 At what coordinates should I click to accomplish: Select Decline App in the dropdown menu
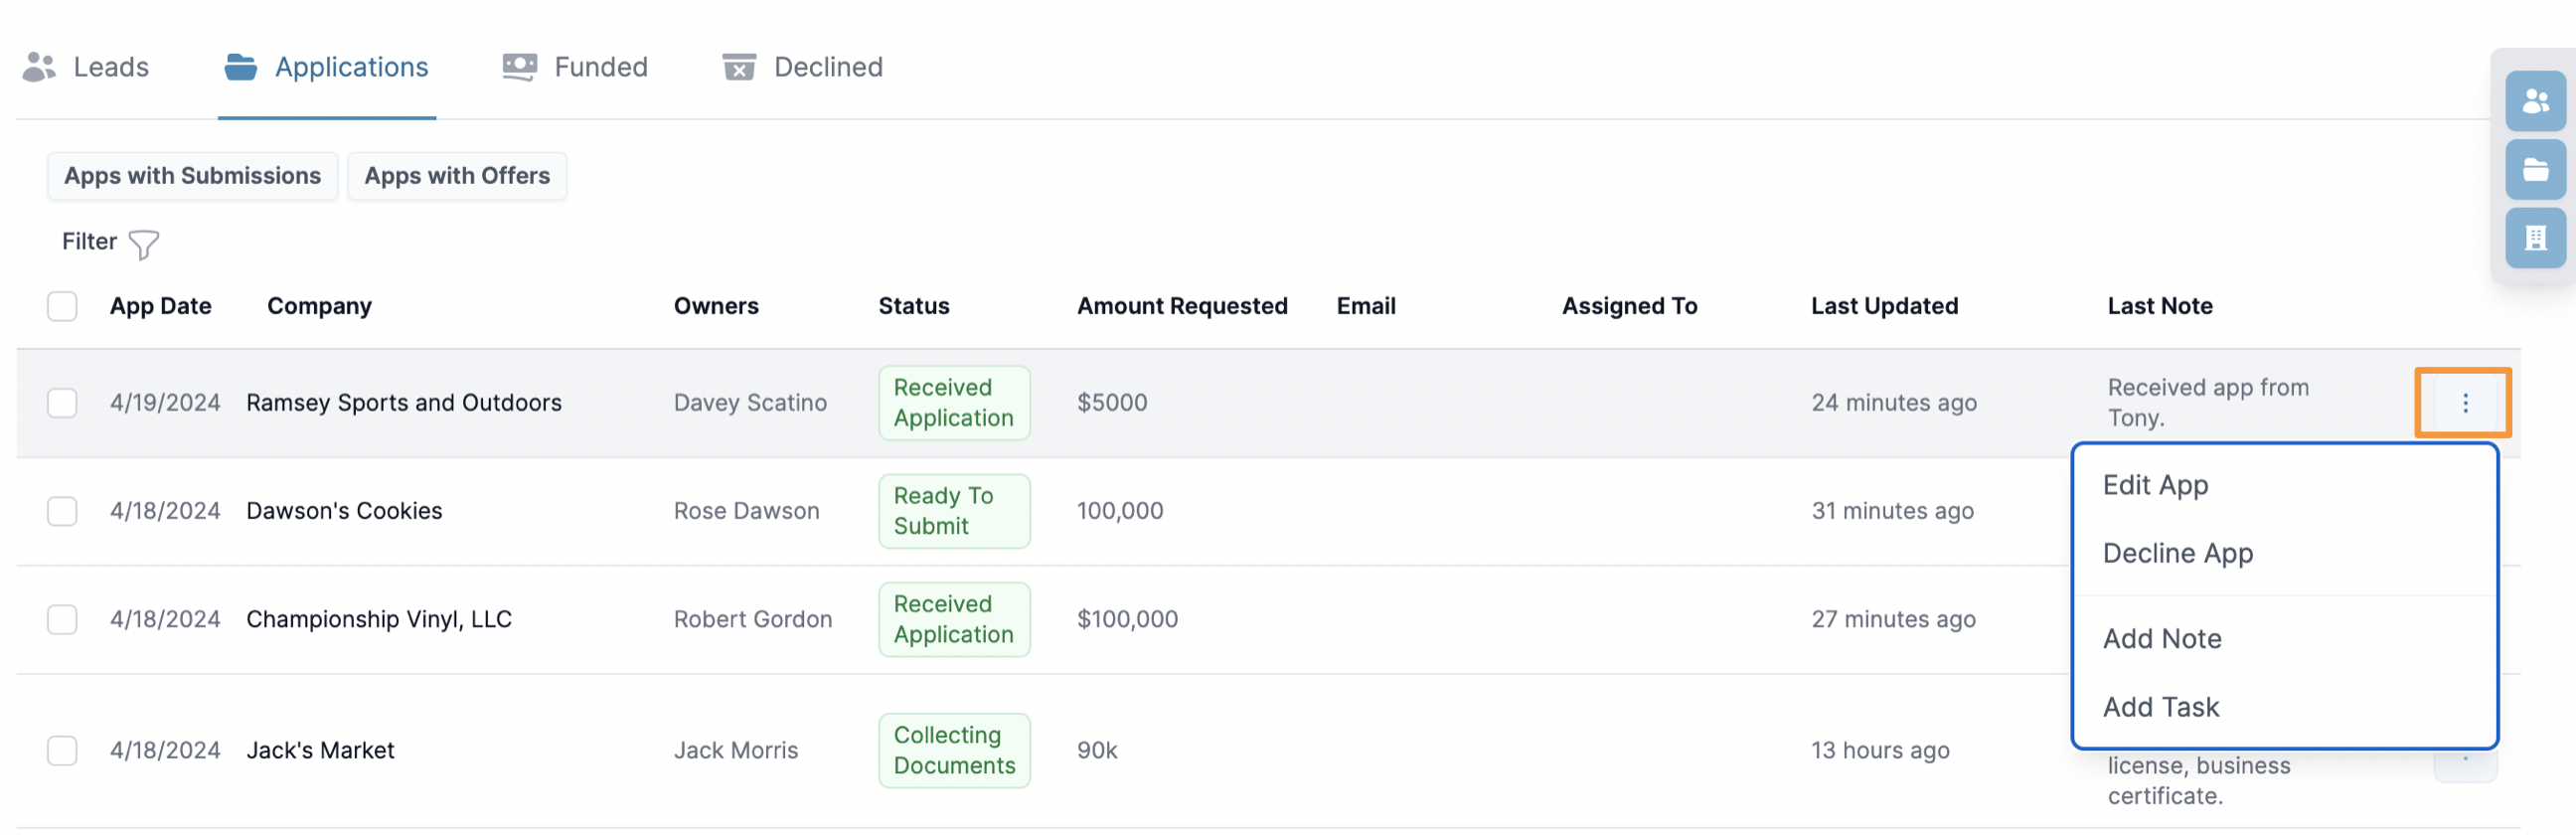(2177, 553)
